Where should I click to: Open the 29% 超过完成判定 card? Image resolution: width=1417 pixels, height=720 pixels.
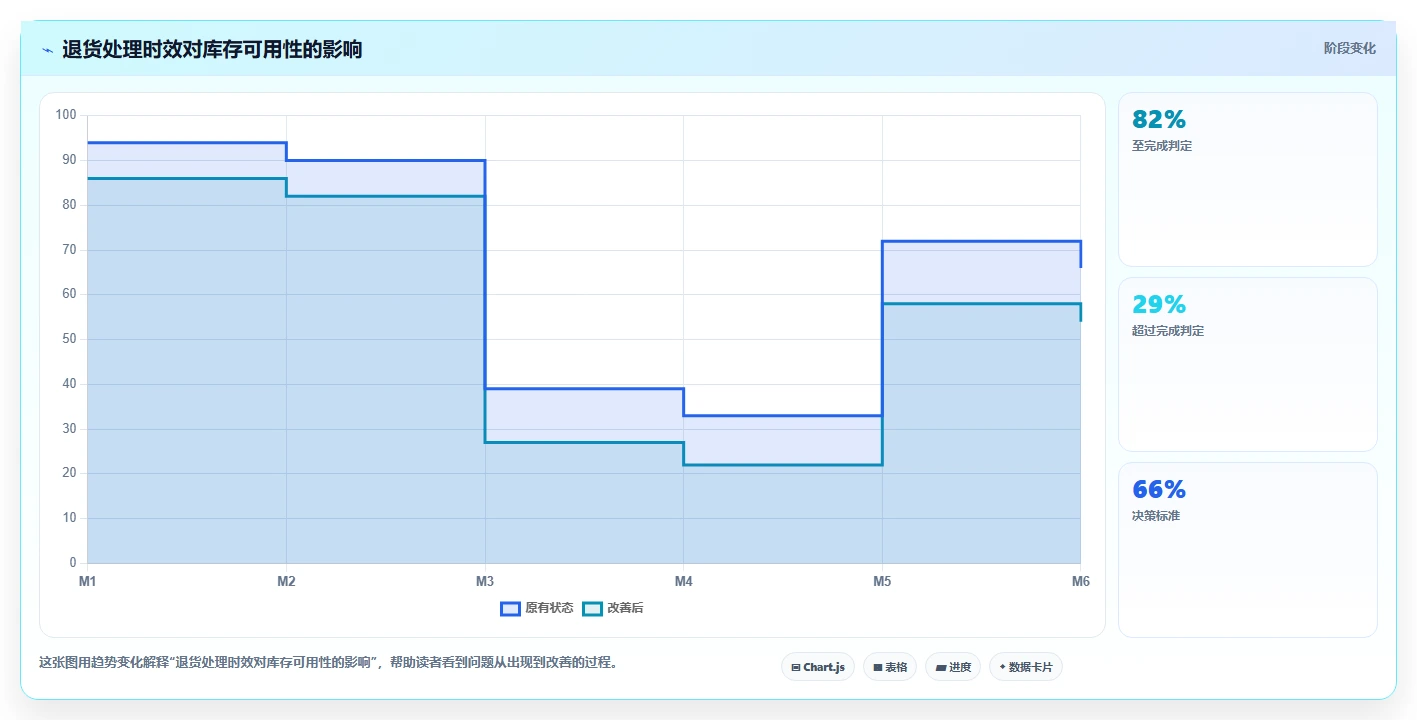pos(1248,365)
